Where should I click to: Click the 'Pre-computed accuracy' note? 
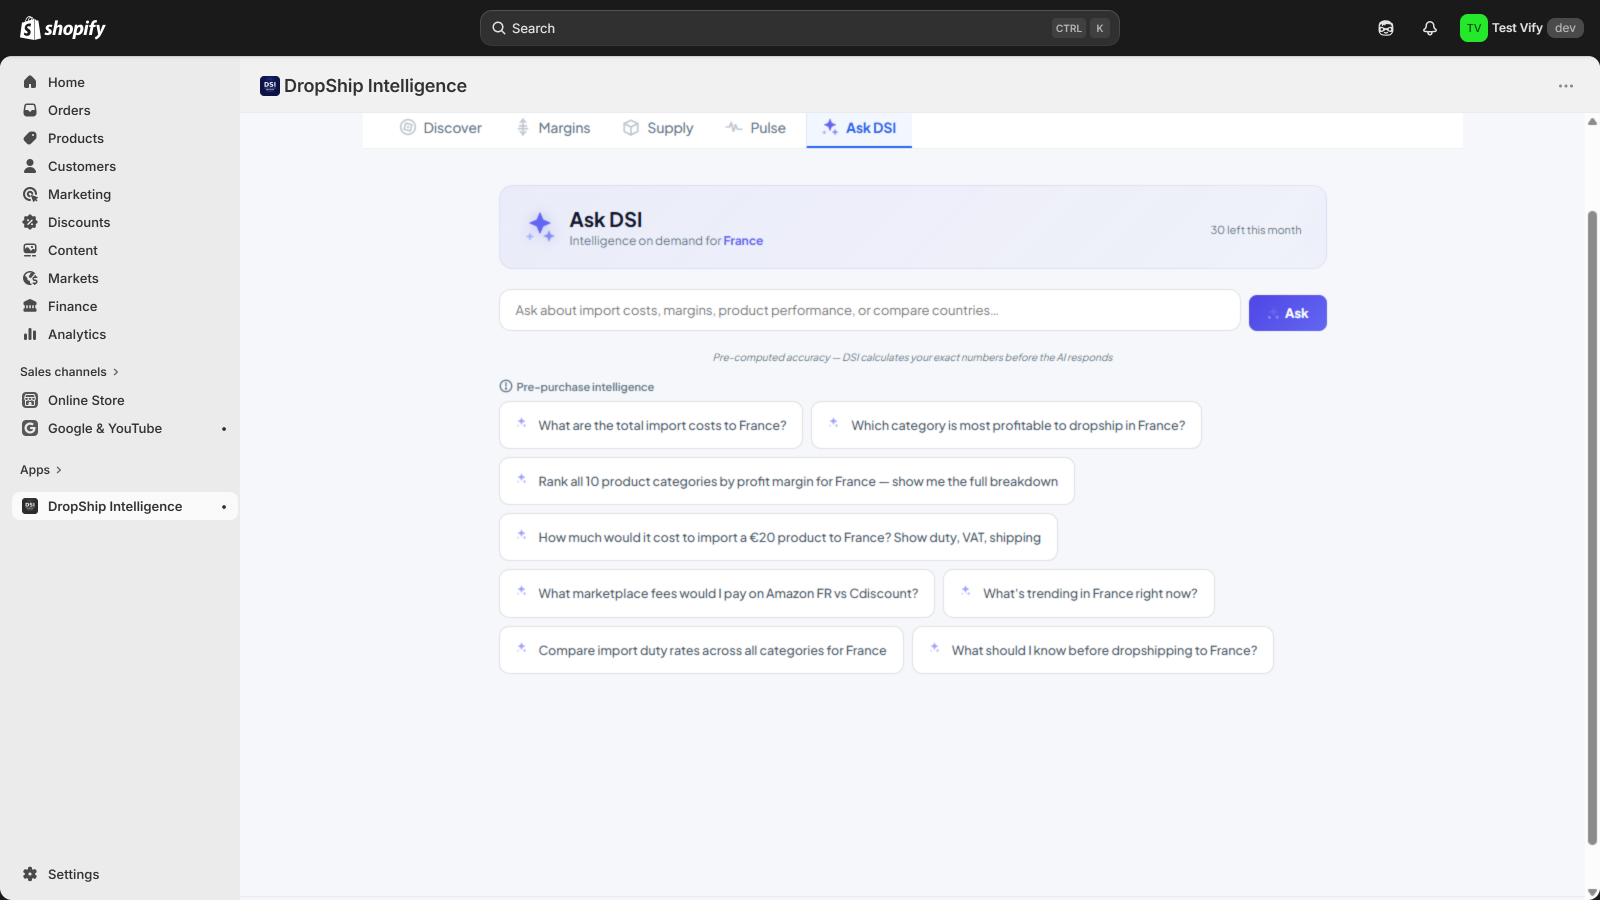coord(913,357)
